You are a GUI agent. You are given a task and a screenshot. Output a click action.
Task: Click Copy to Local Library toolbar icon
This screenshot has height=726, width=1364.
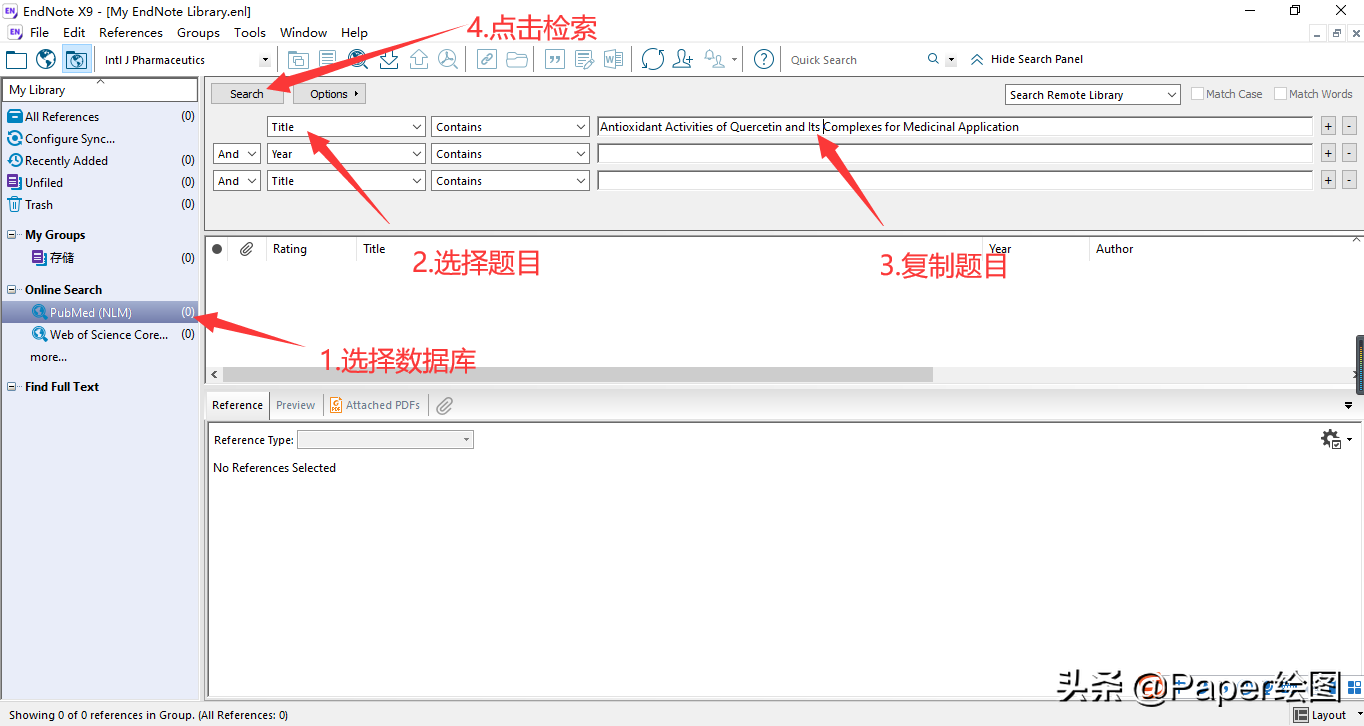[x=298, y=59]
